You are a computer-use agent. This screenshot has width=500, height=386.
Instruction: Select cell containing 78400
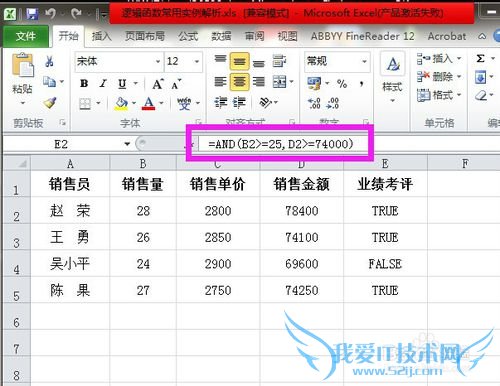(302, 211)
